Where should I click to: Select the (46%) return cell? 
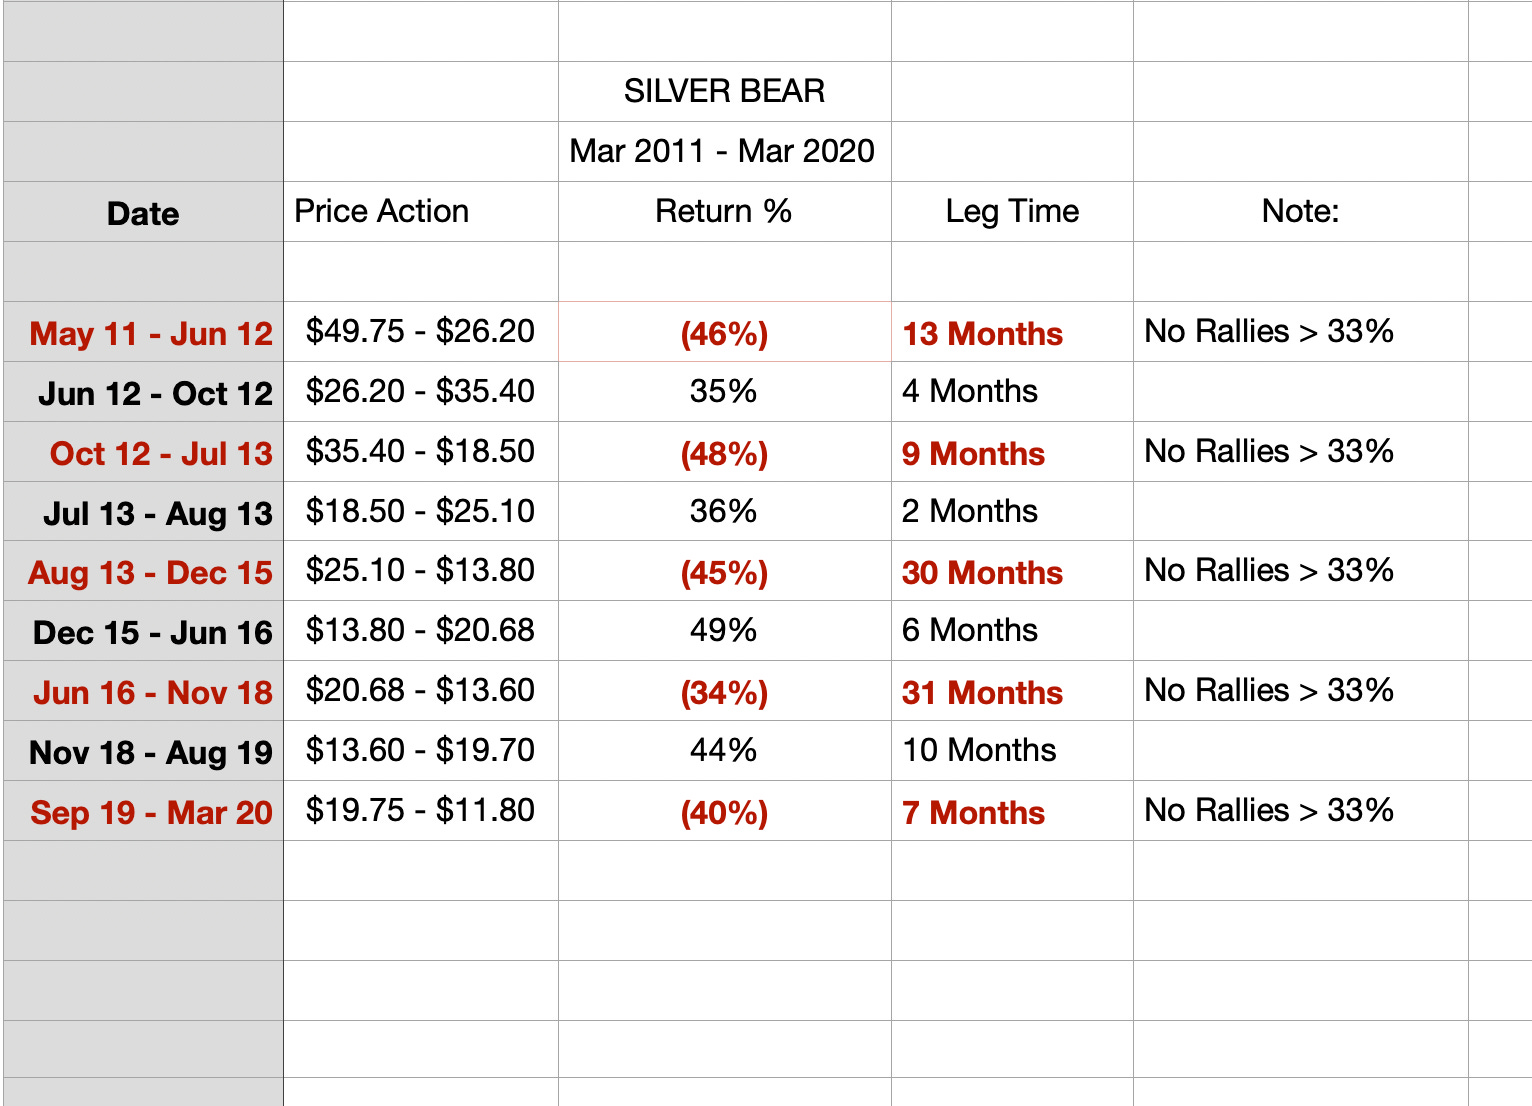click(x=724, y=332)
